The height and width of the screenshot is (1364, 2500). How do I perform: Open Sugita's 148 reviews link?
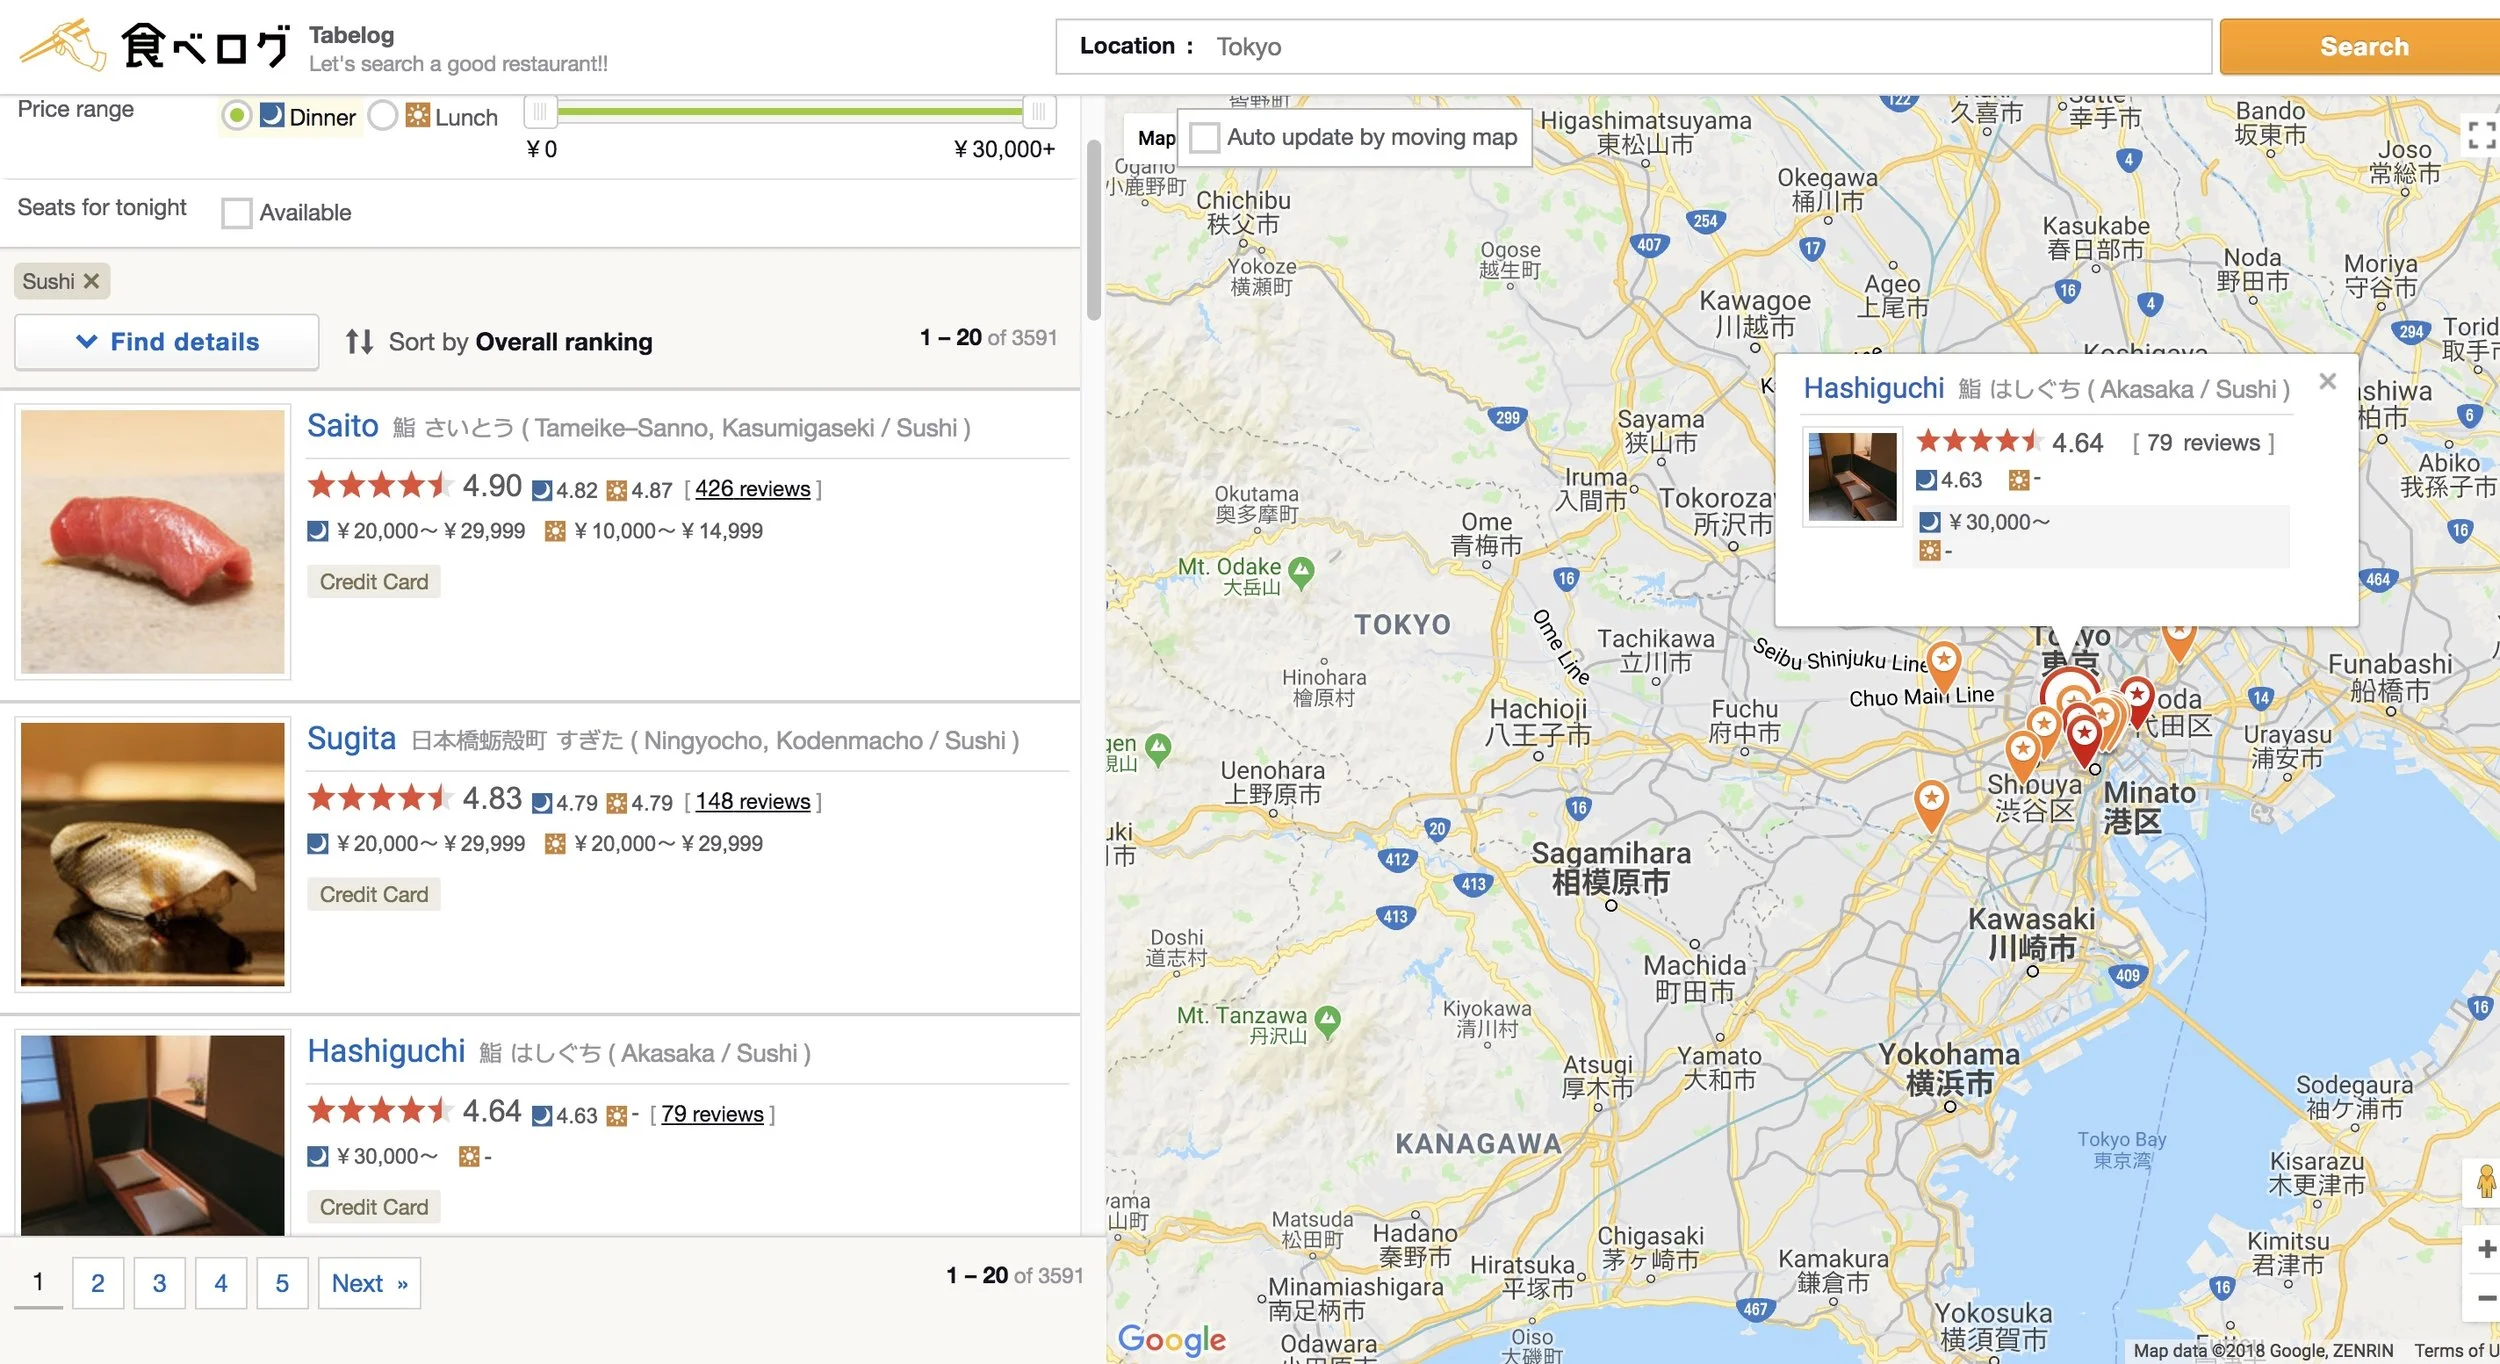(x=752, y=802)
